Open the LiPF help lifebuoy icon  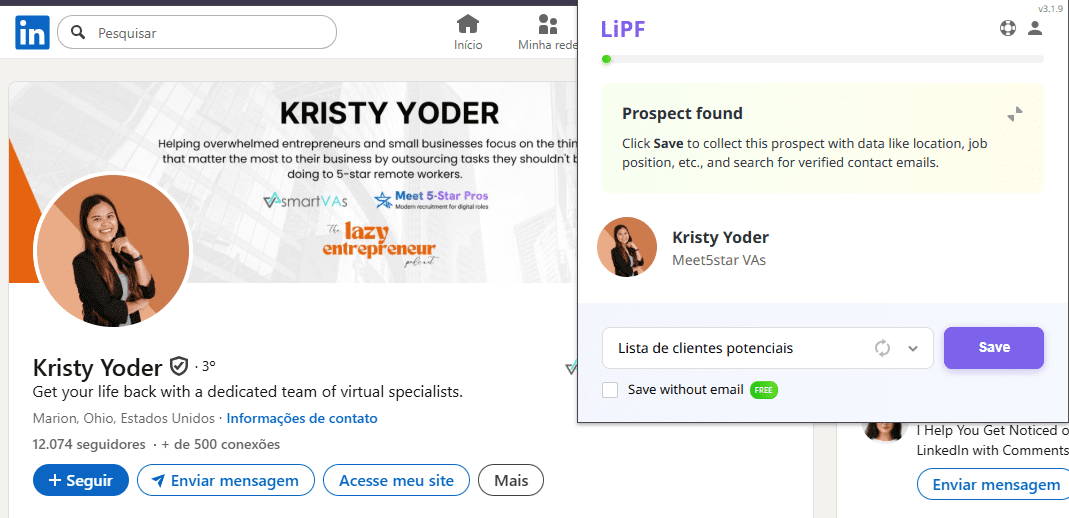pyautogui.click(x=1007, y=28)
